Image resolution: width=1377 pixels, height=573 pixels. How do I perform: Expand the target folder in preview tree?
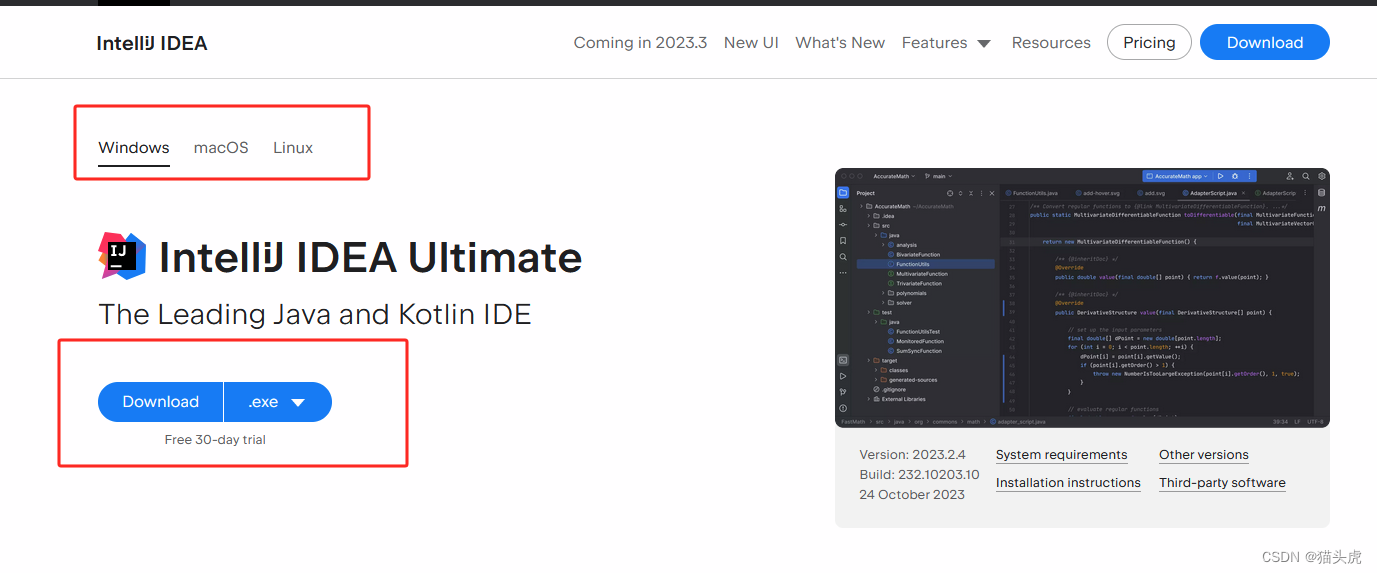[x=869, y=360]
